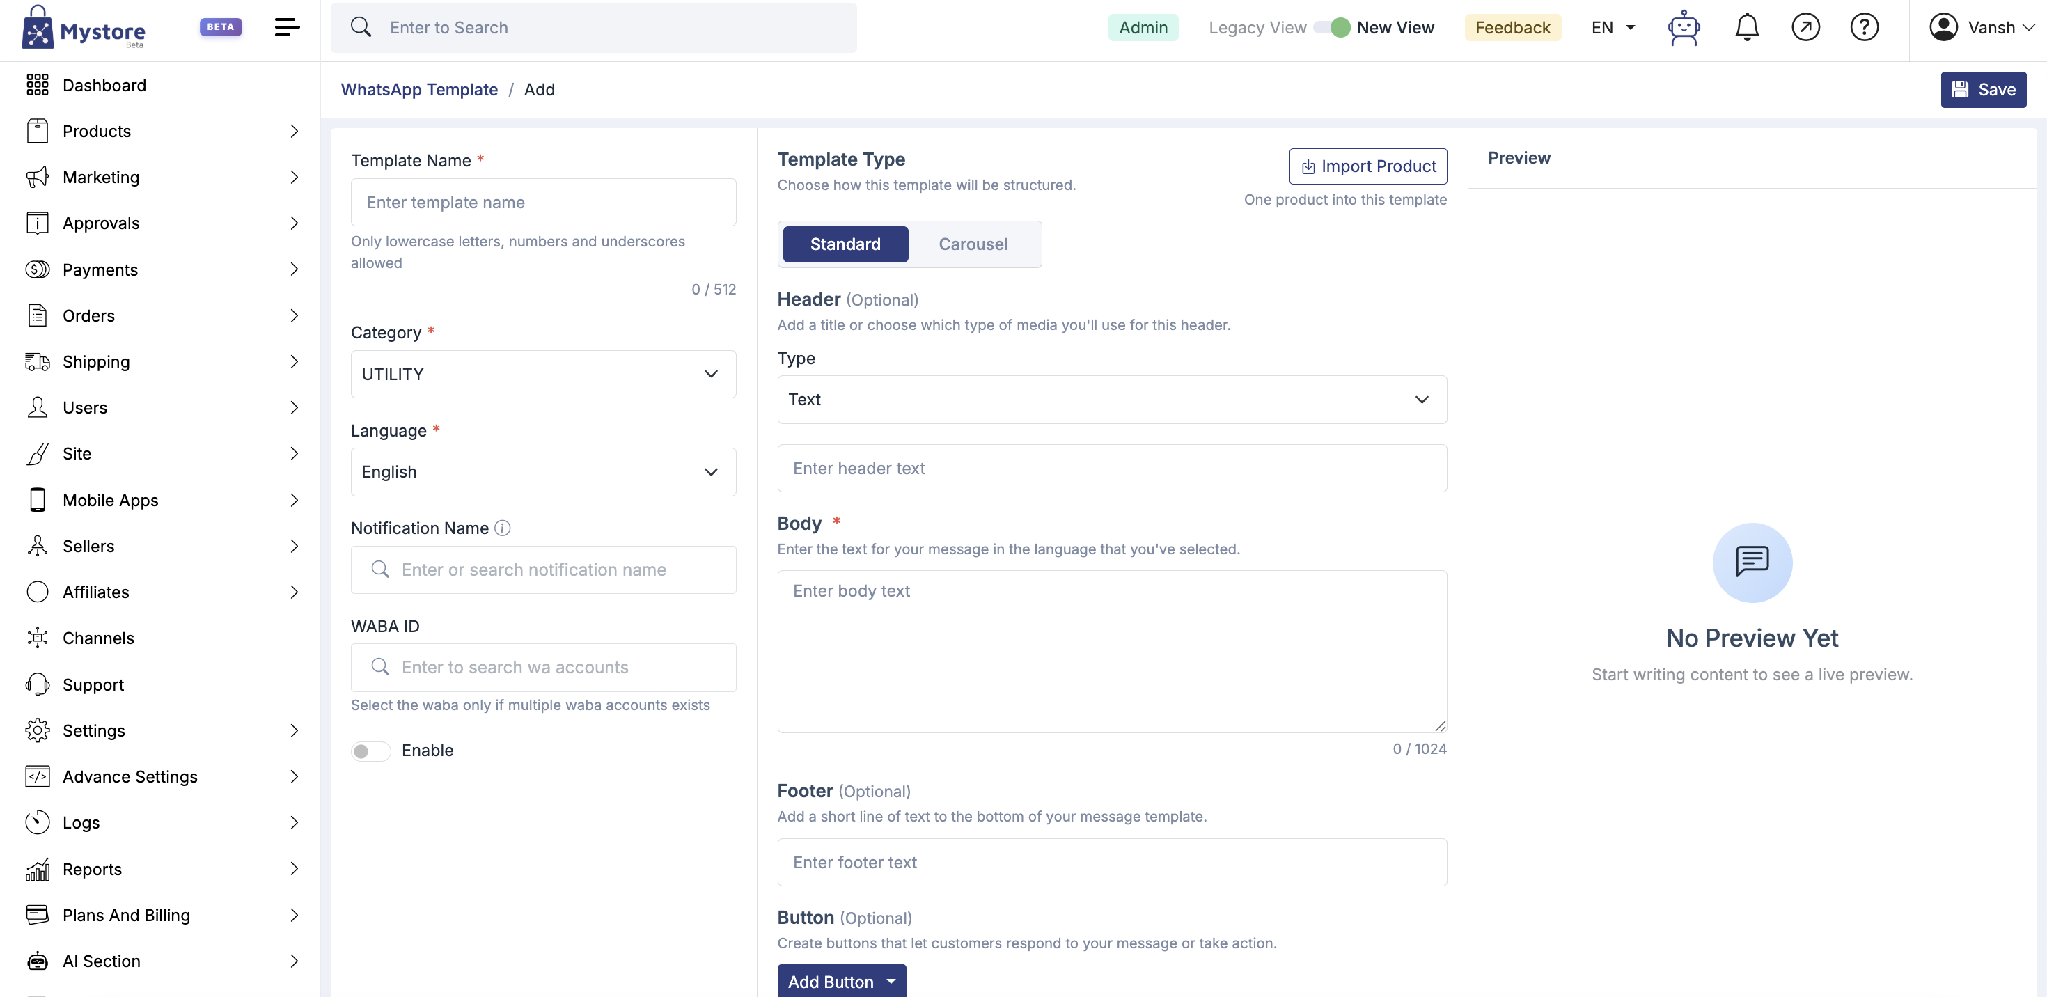Click the Affiliates circle icon

pos(38,592)
